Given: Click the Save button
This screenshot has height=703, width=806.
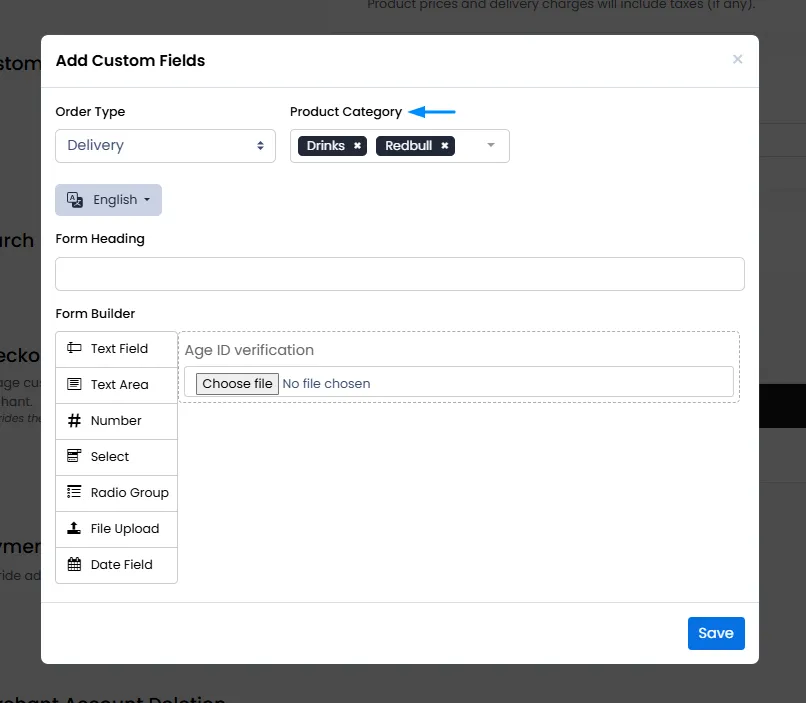Looking at the screenshot, I should [x=716, y=633].
